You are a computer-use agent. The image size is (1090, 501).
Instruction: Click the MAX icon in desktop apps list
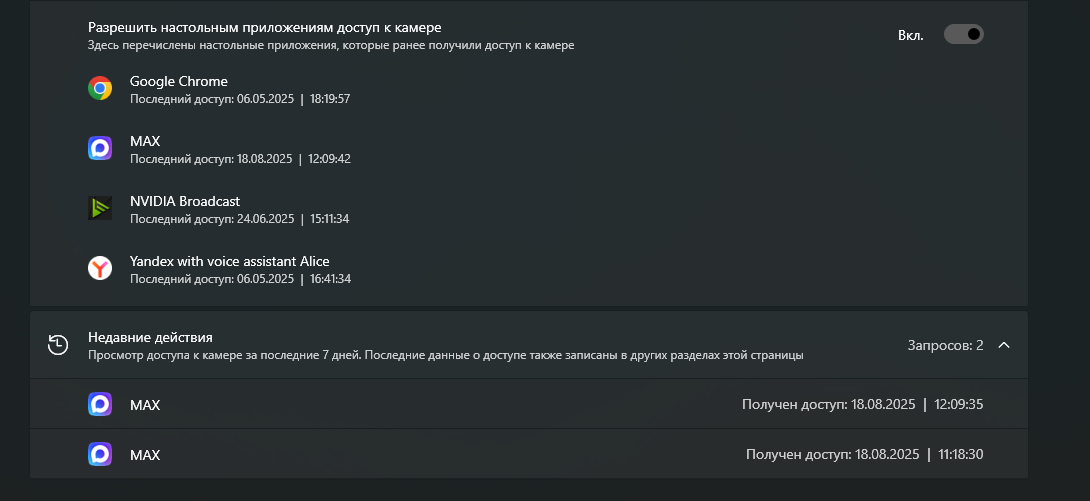pos(100,149)
